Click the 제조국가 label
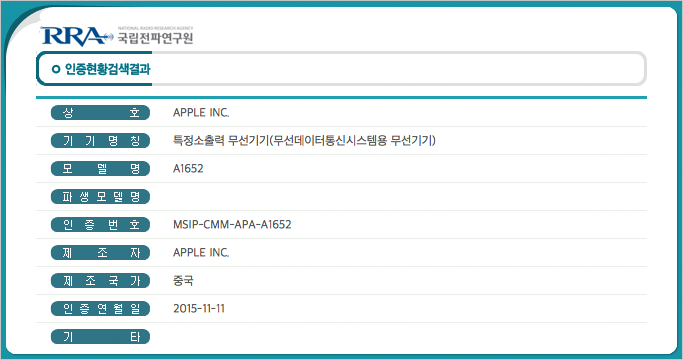Screen dimensions: 683x360 point(101,281)
